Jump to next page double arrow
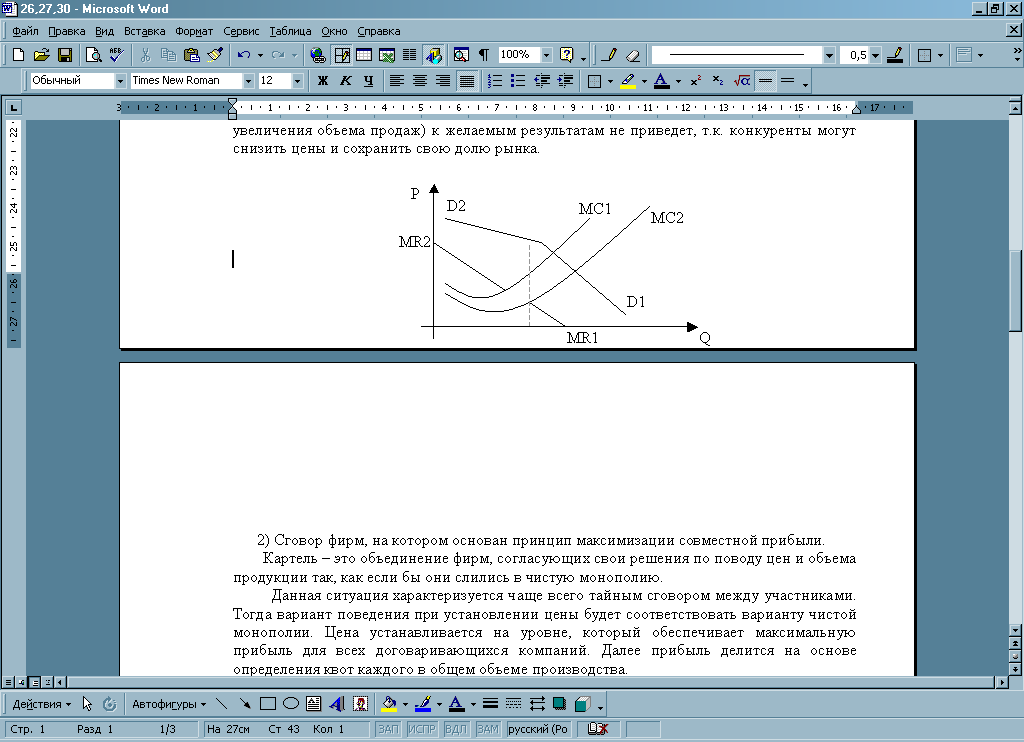Image resolution: width=1024 pixels, height=742 pixels. [x=1016, y=669]
